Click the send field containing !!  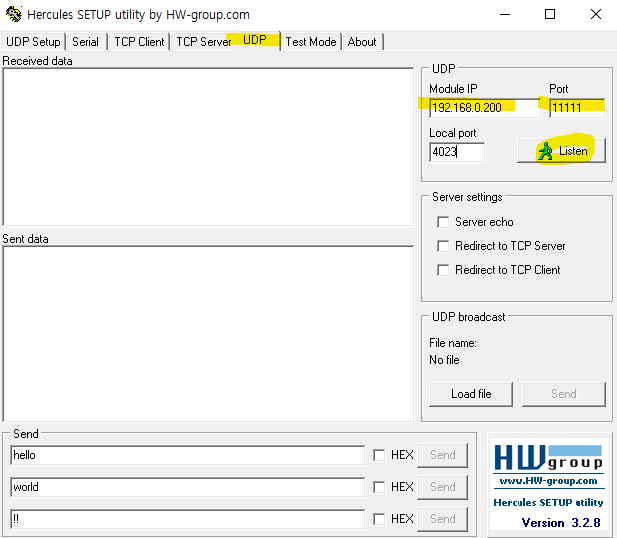(187, 519)
